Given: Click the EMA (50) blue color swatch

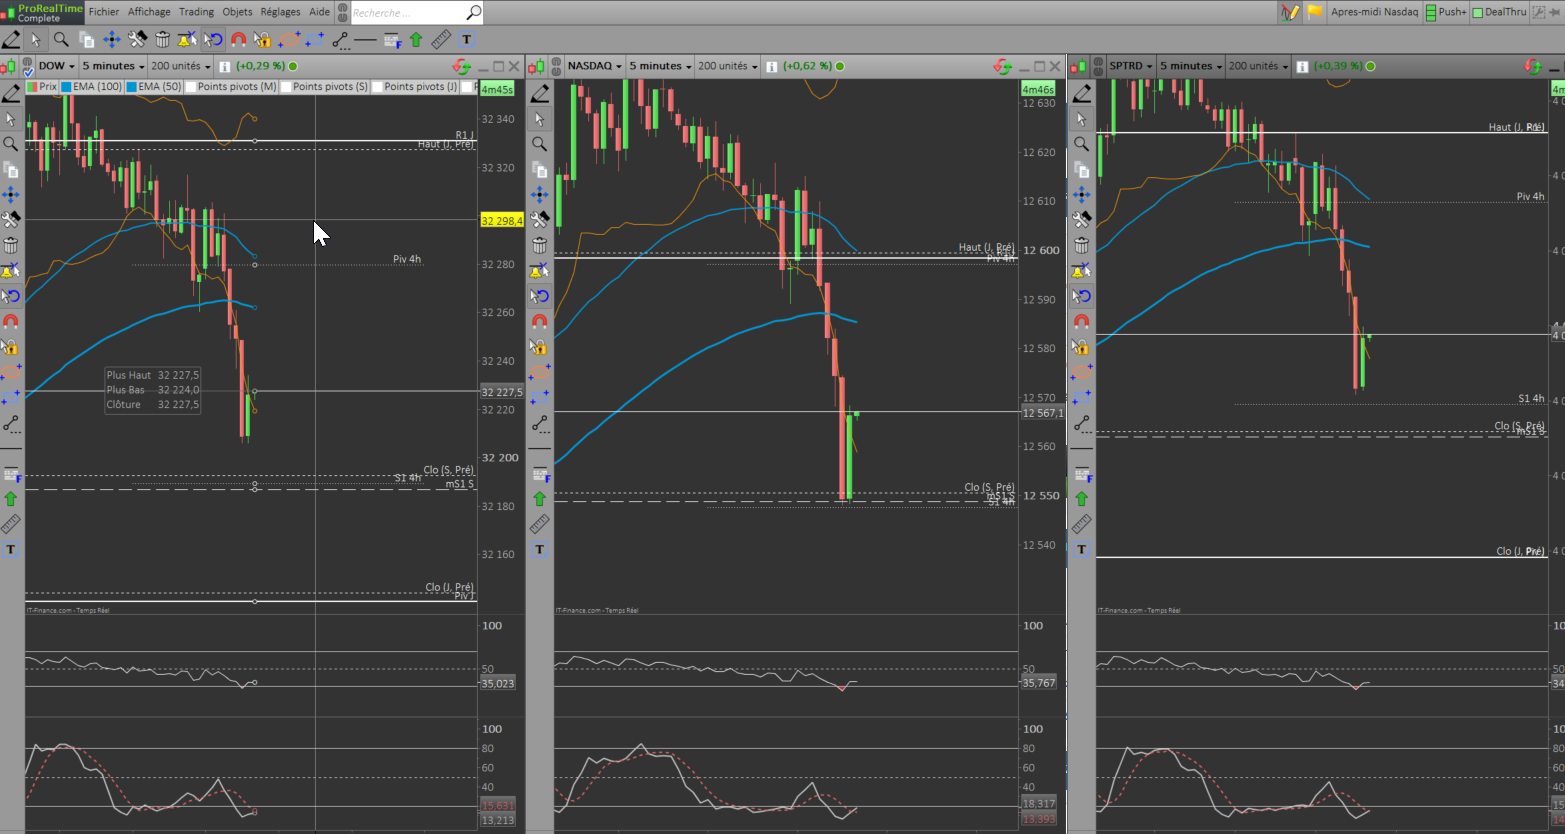Looking at the screenshot, I should pos(131,87).
